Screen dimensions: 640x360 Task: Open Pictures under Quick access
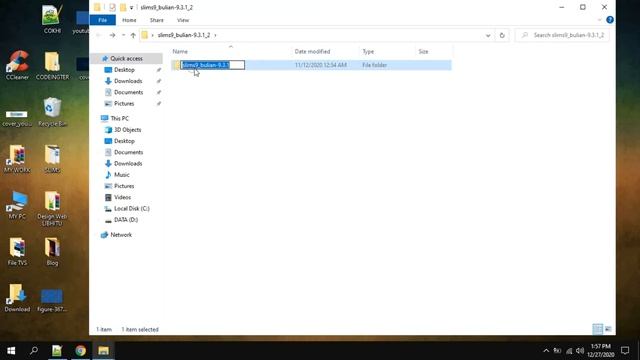(124, 104)
